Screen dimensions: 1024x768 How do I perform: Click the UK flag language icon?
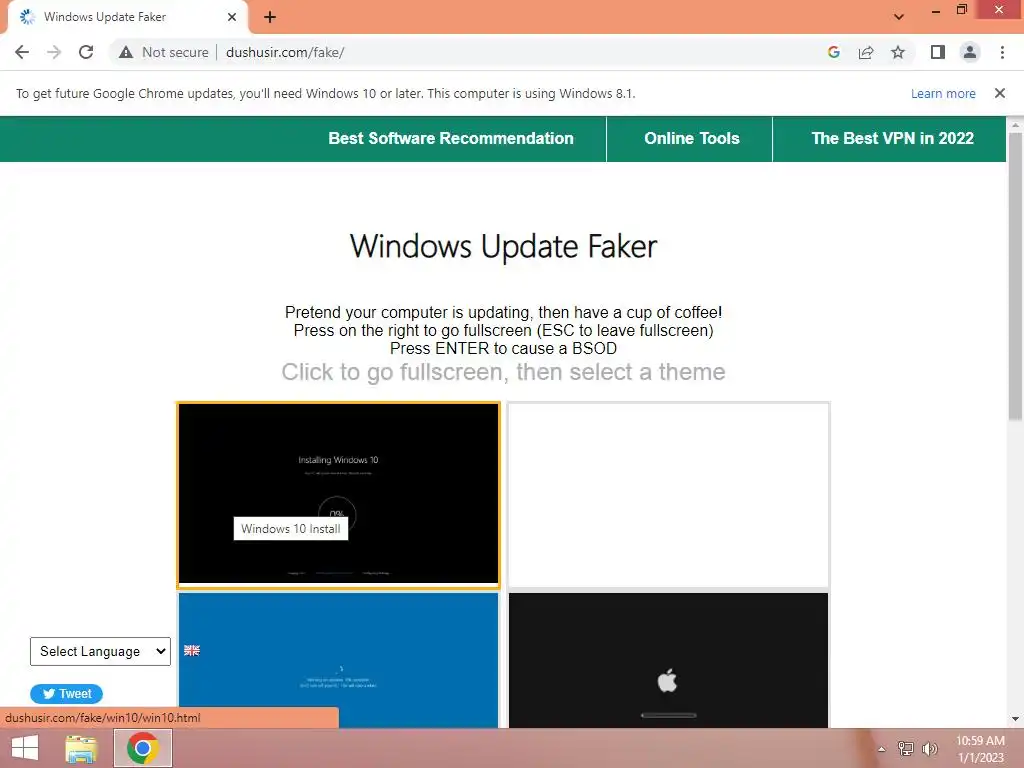(x=192, y=650)
